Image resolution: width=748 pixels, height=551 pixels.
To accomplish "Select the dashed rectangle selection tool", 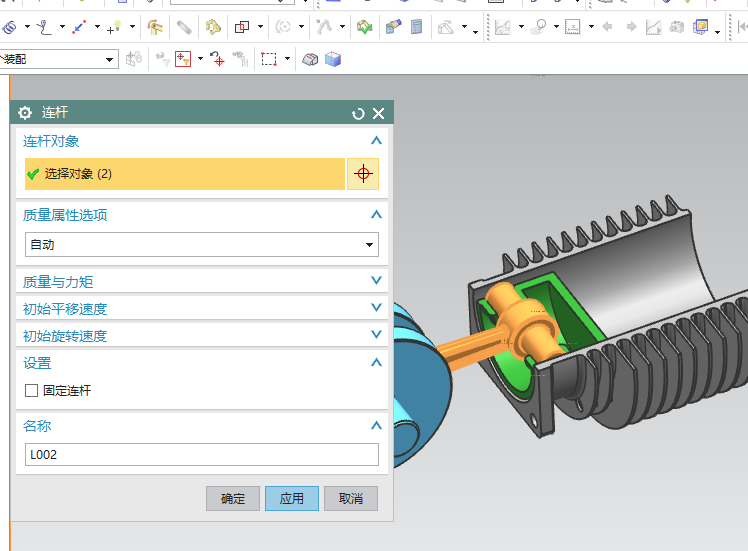I will (269, 59).
